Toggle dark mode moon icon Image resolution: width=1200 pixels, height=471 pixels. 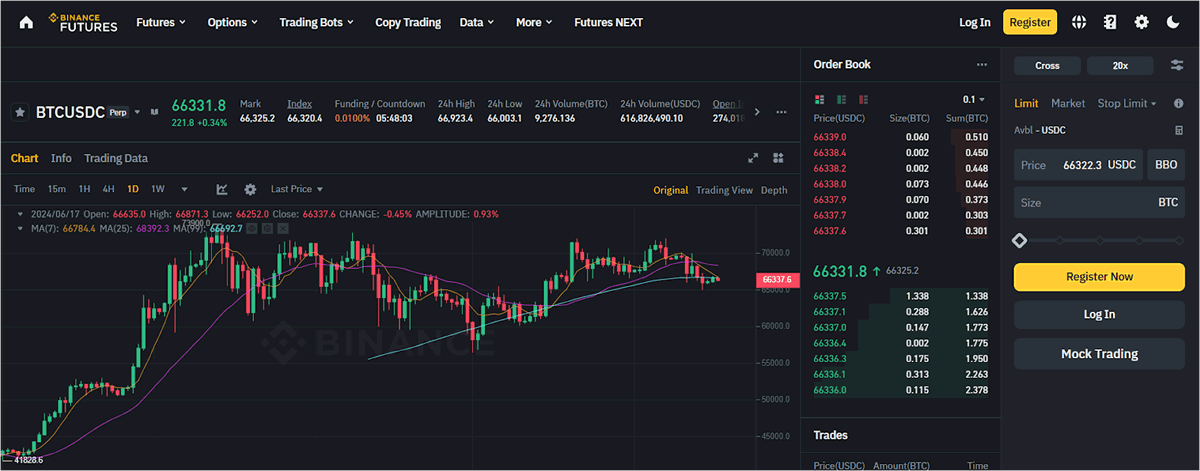(1173, 22)
